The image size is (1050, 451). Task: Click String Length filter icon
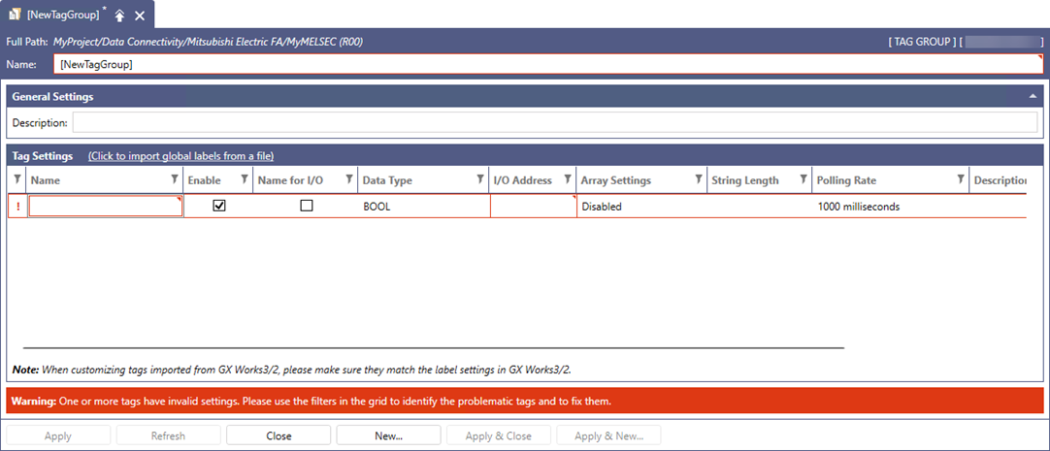(803, 180)
